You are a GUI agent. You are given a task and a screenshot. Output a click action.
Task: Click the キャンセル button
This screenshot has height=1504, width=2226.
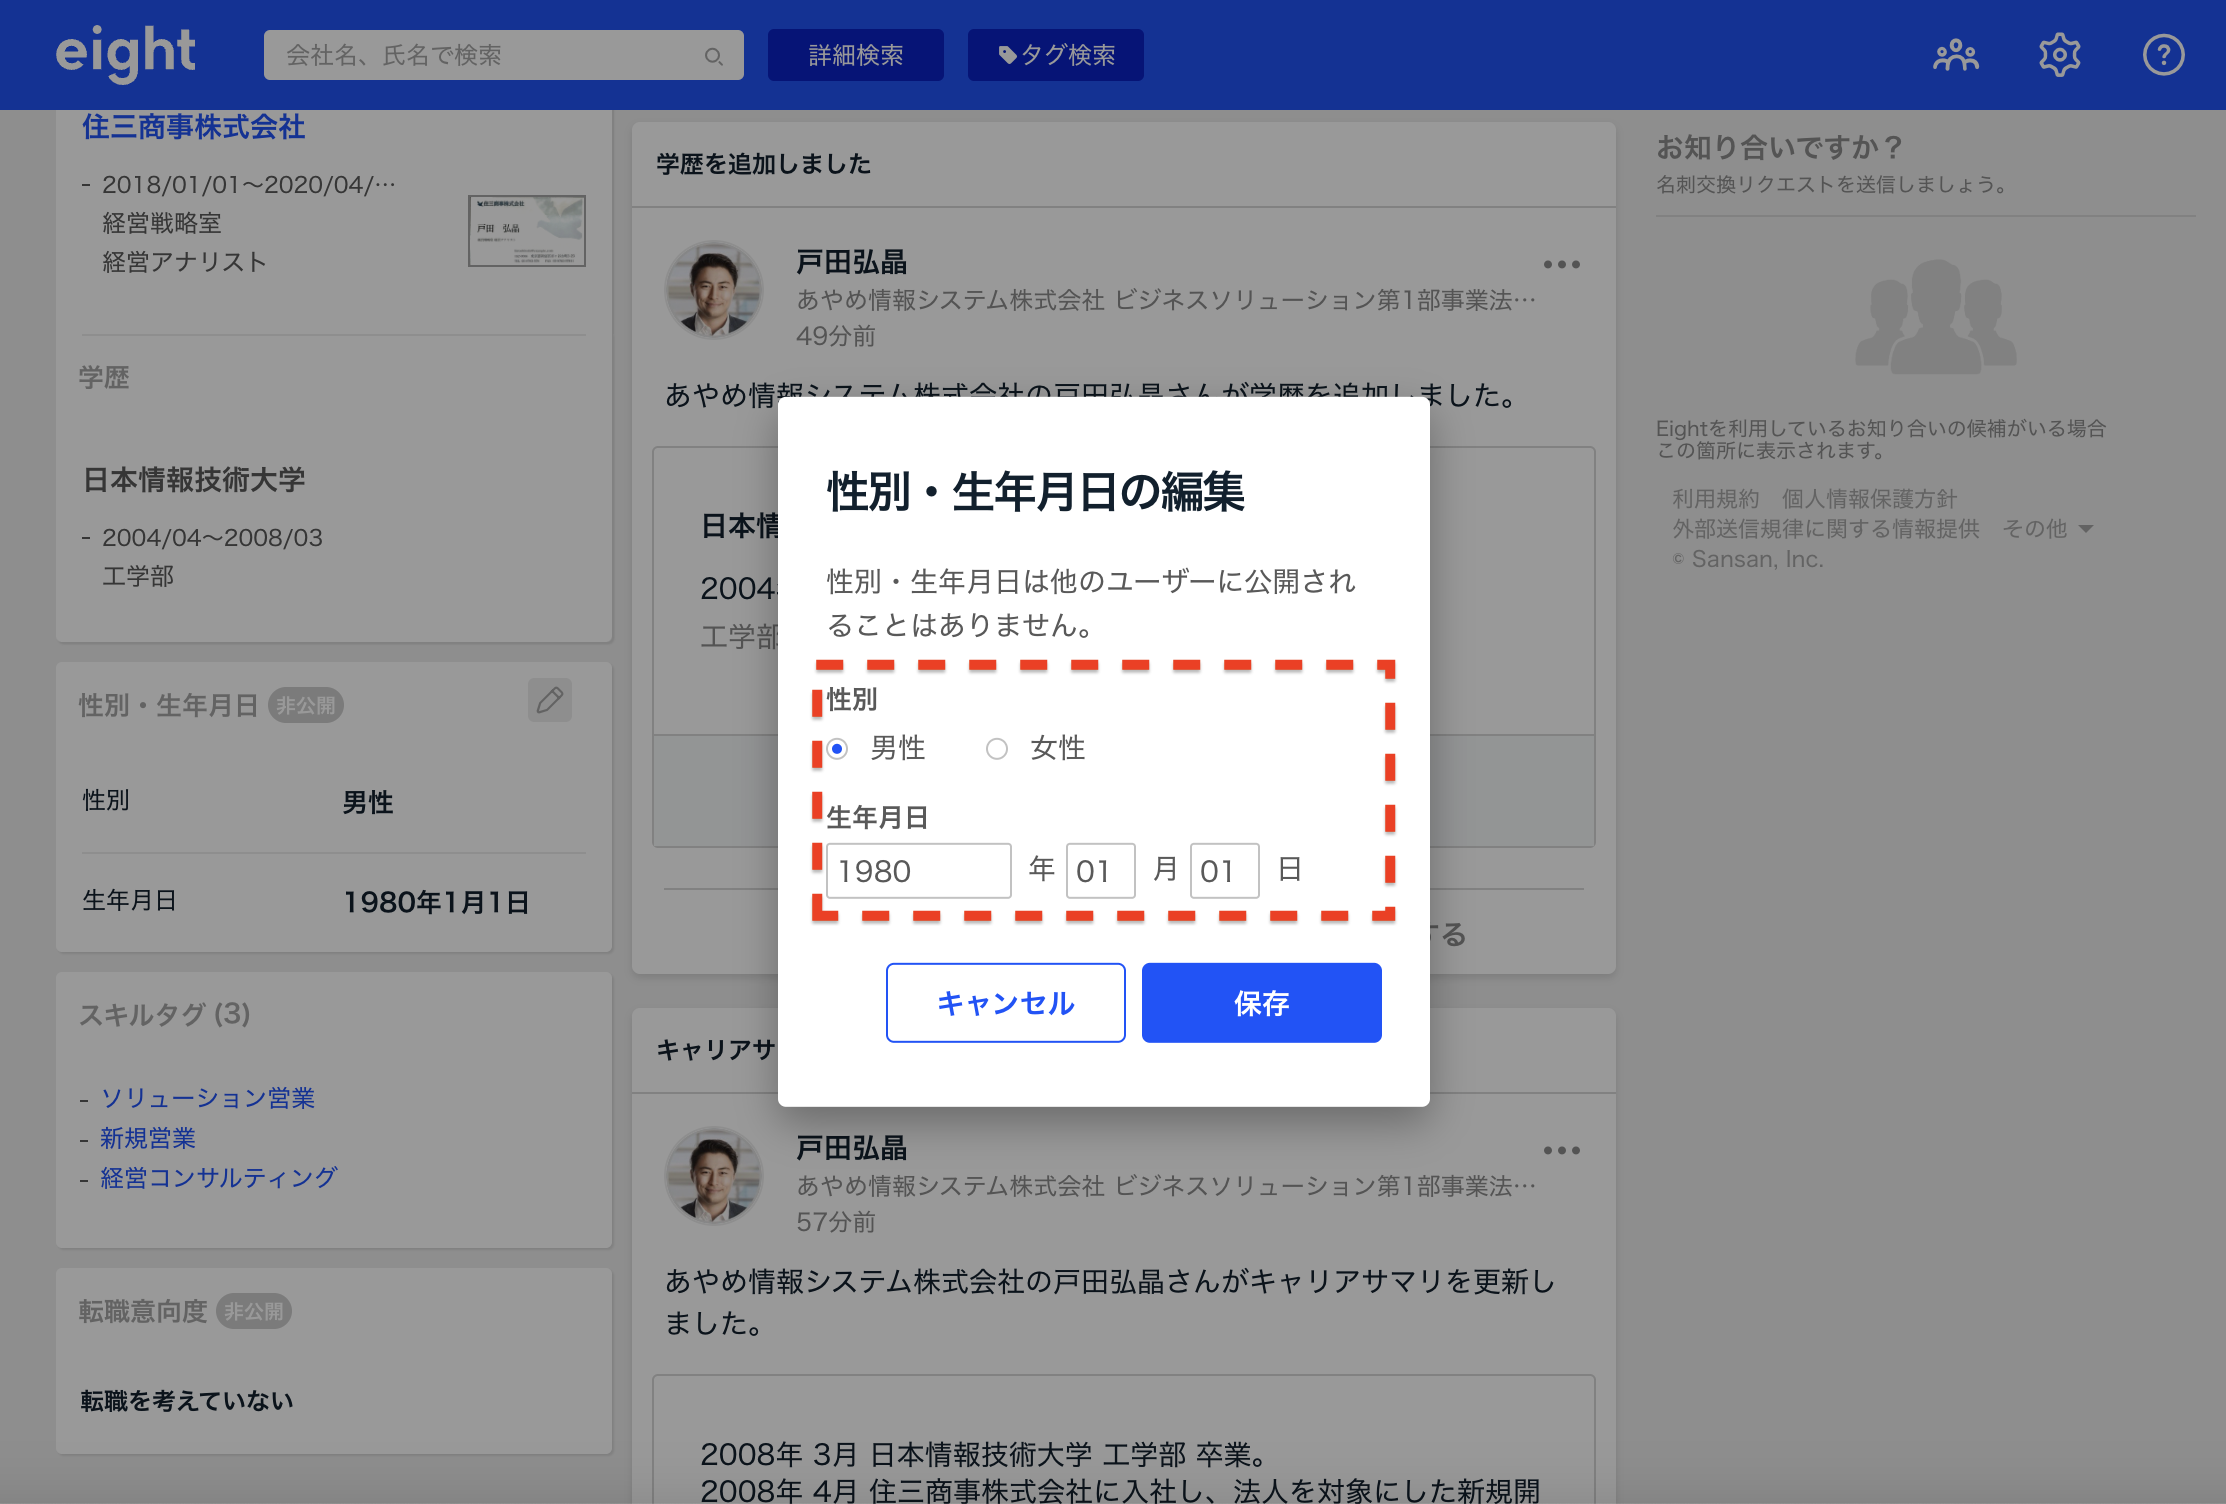pos(1005,1002)
